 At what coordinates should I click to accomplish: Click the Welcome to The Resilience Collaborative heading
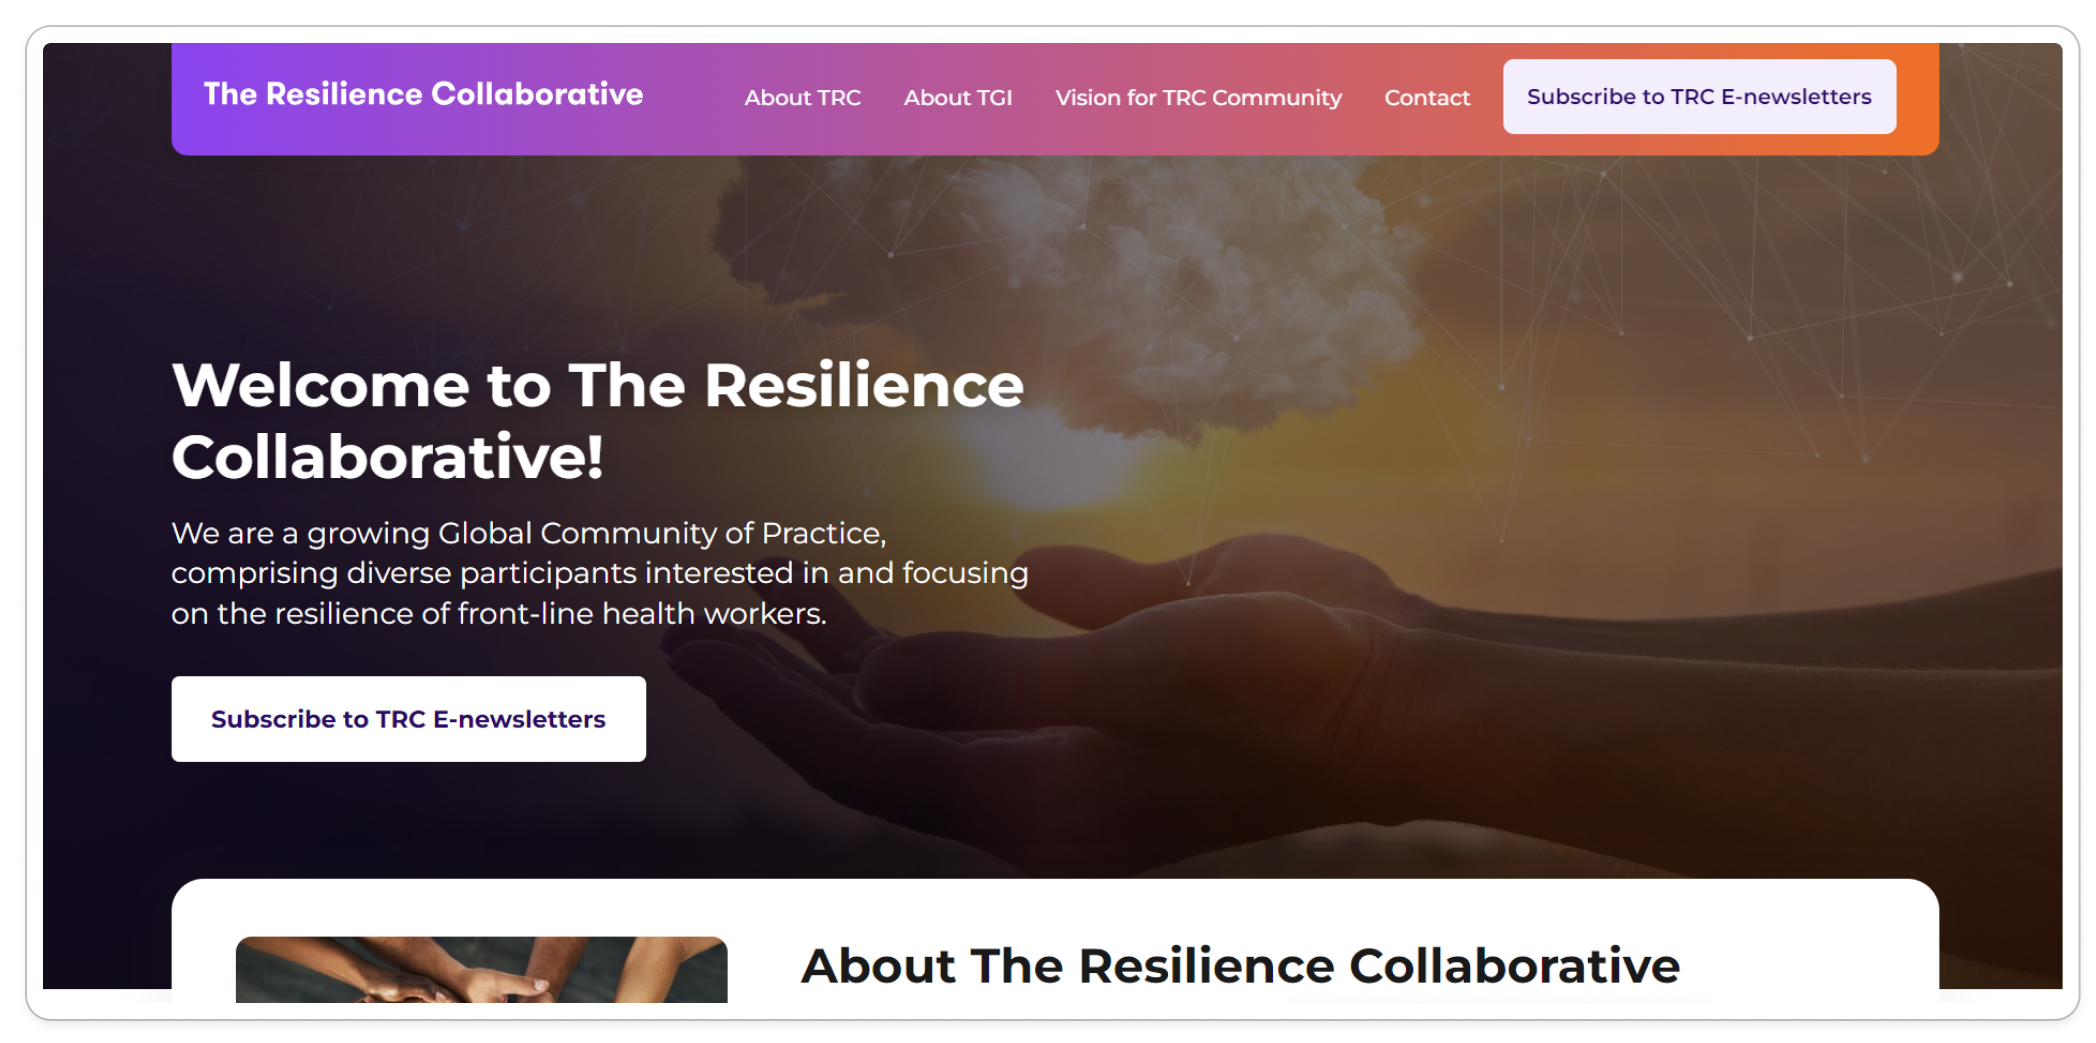pyautogui.click(x=598, y=421)
